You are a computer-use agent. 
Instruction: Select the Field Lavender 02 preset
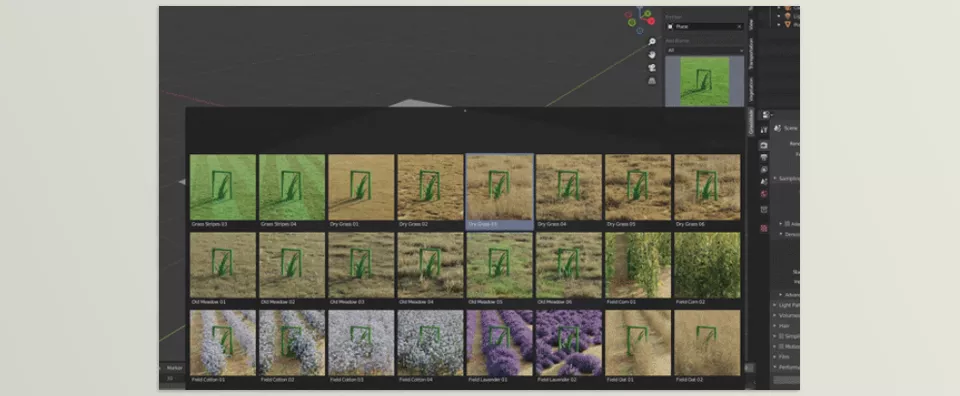[569, 343]
